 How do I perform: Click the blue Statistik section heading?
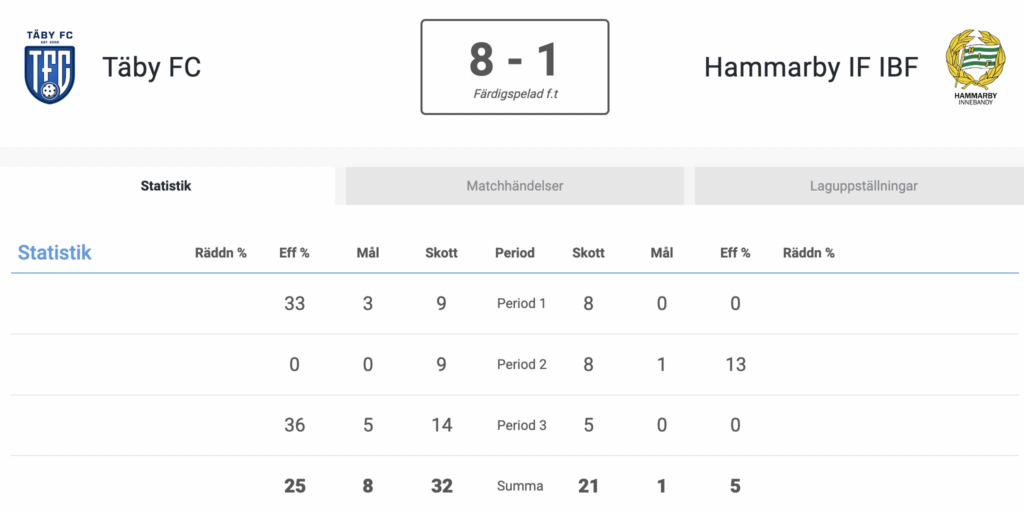(x=55, y=253)
